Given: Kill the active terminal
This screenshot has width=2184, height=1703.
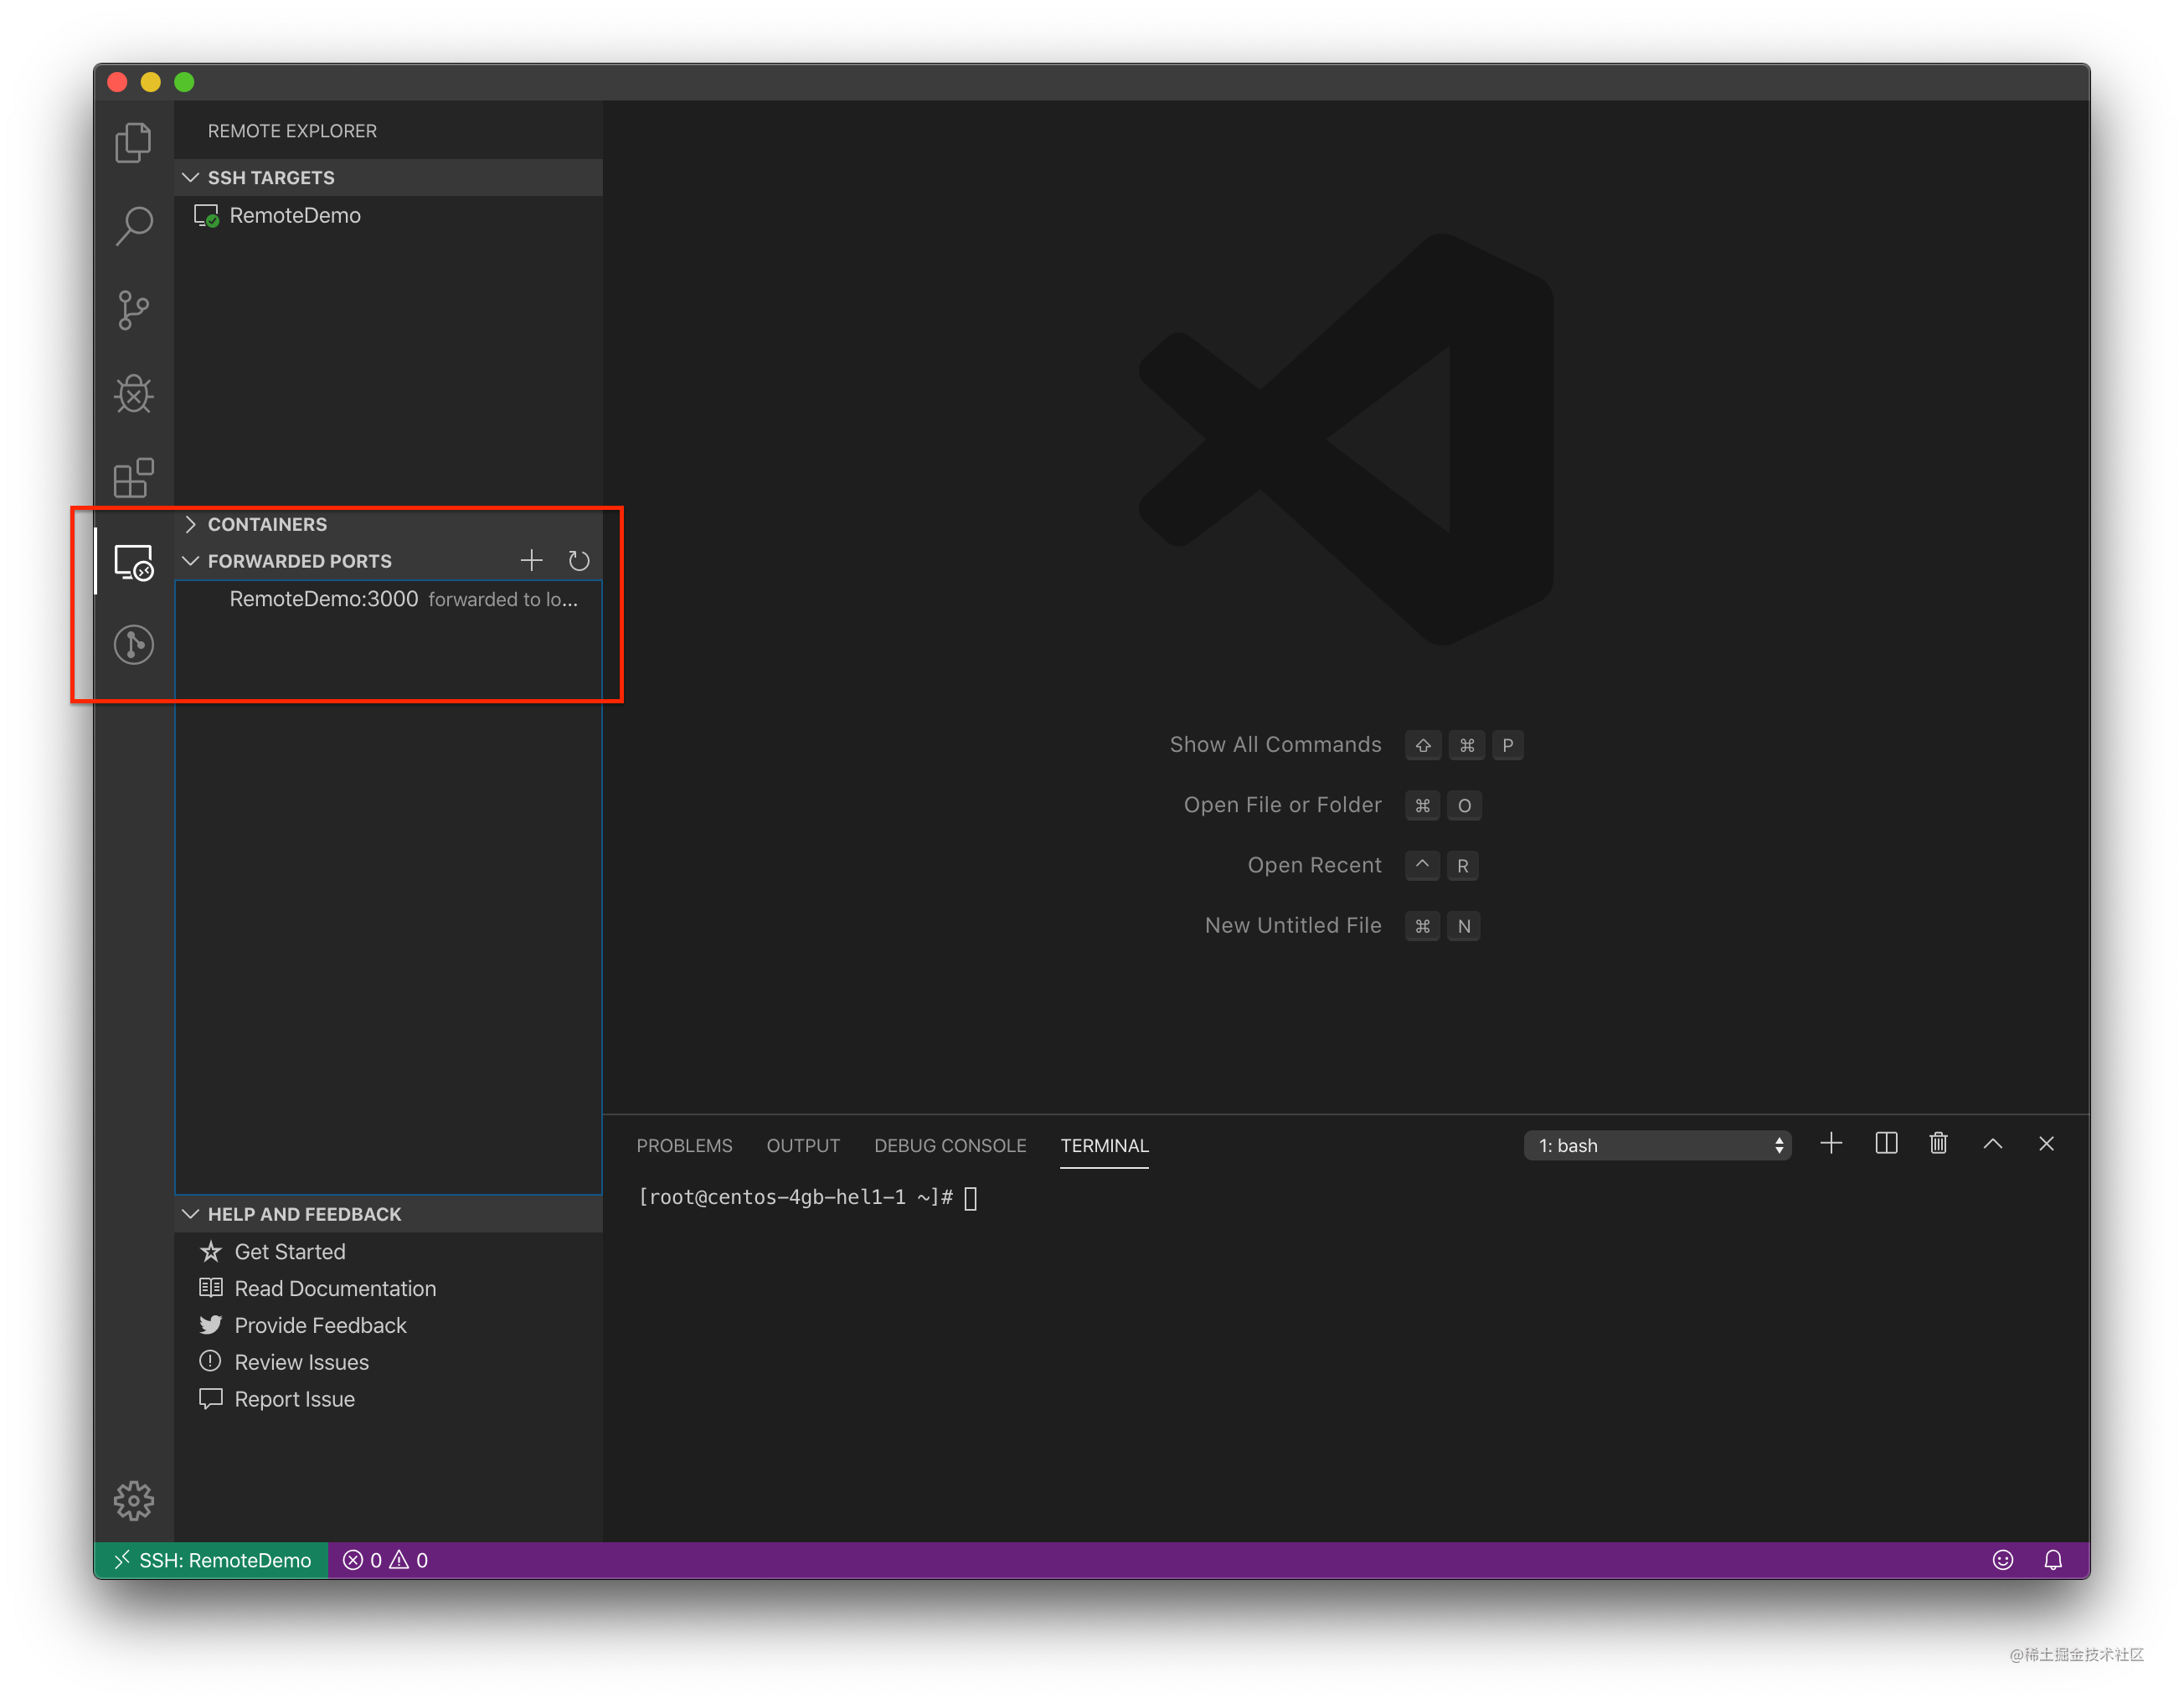Looking at the screenshot, I should 1938,1143.
